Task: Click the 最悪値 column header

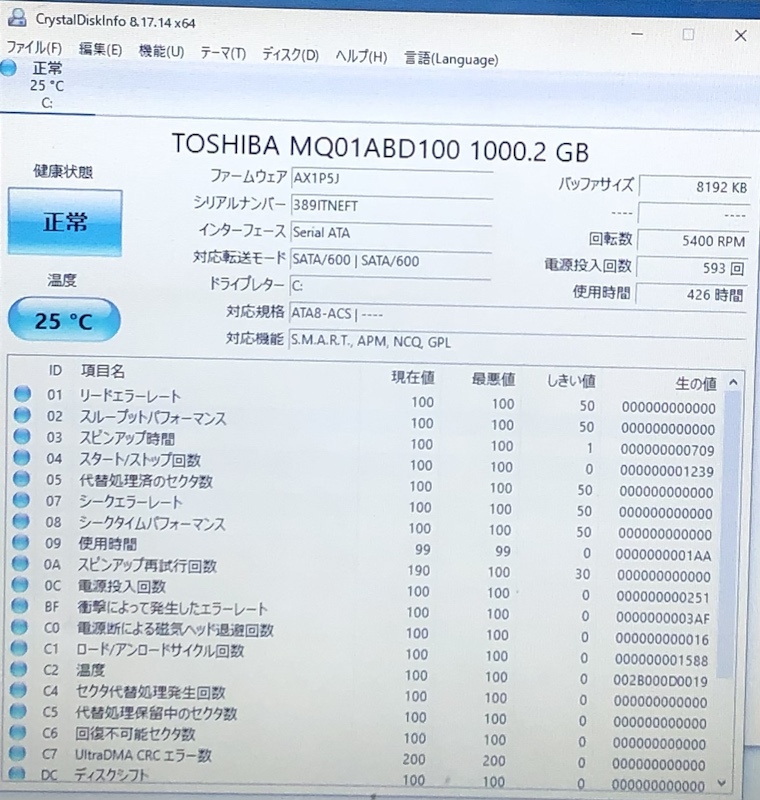Action: 493,379
